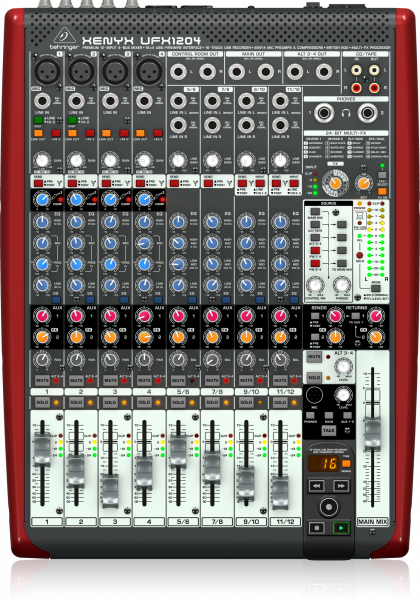The image size is (420, 600).
Task: Select ALT 3-4 as the monitor source
Action: 315,238
